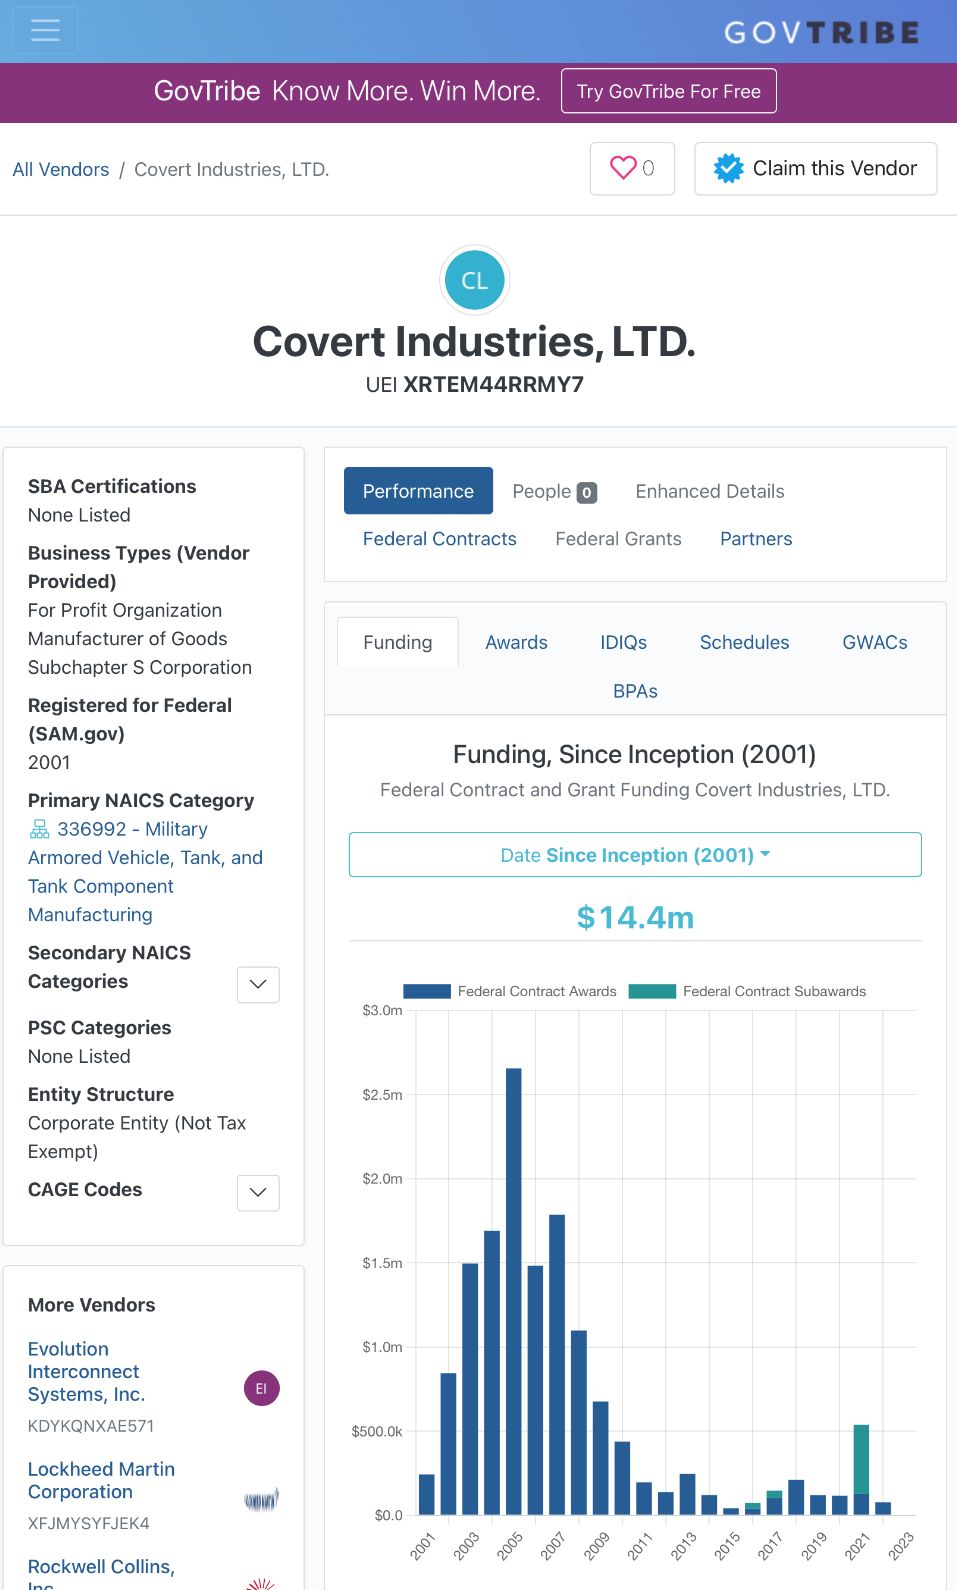The width and height of the screenshot is (957, 1590).
Task: Click the UEI XRTEM44RRMY7 text
Action: [475, 385]
